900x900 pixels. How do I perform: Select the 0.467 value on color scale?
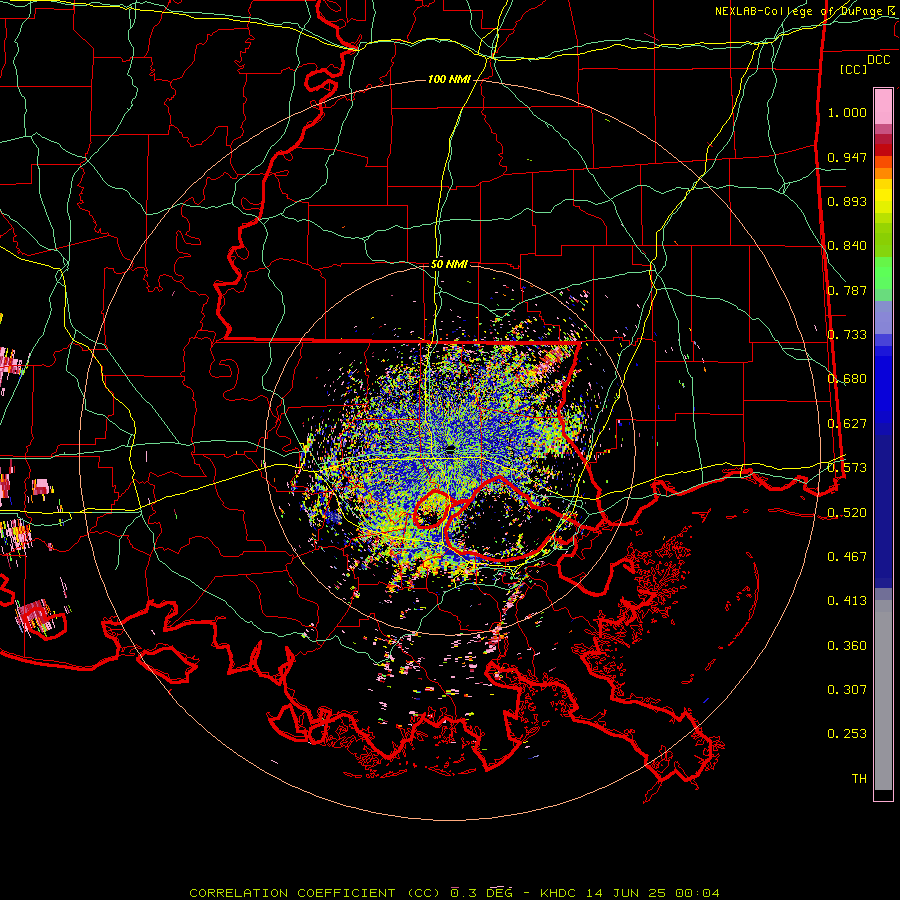847,557
